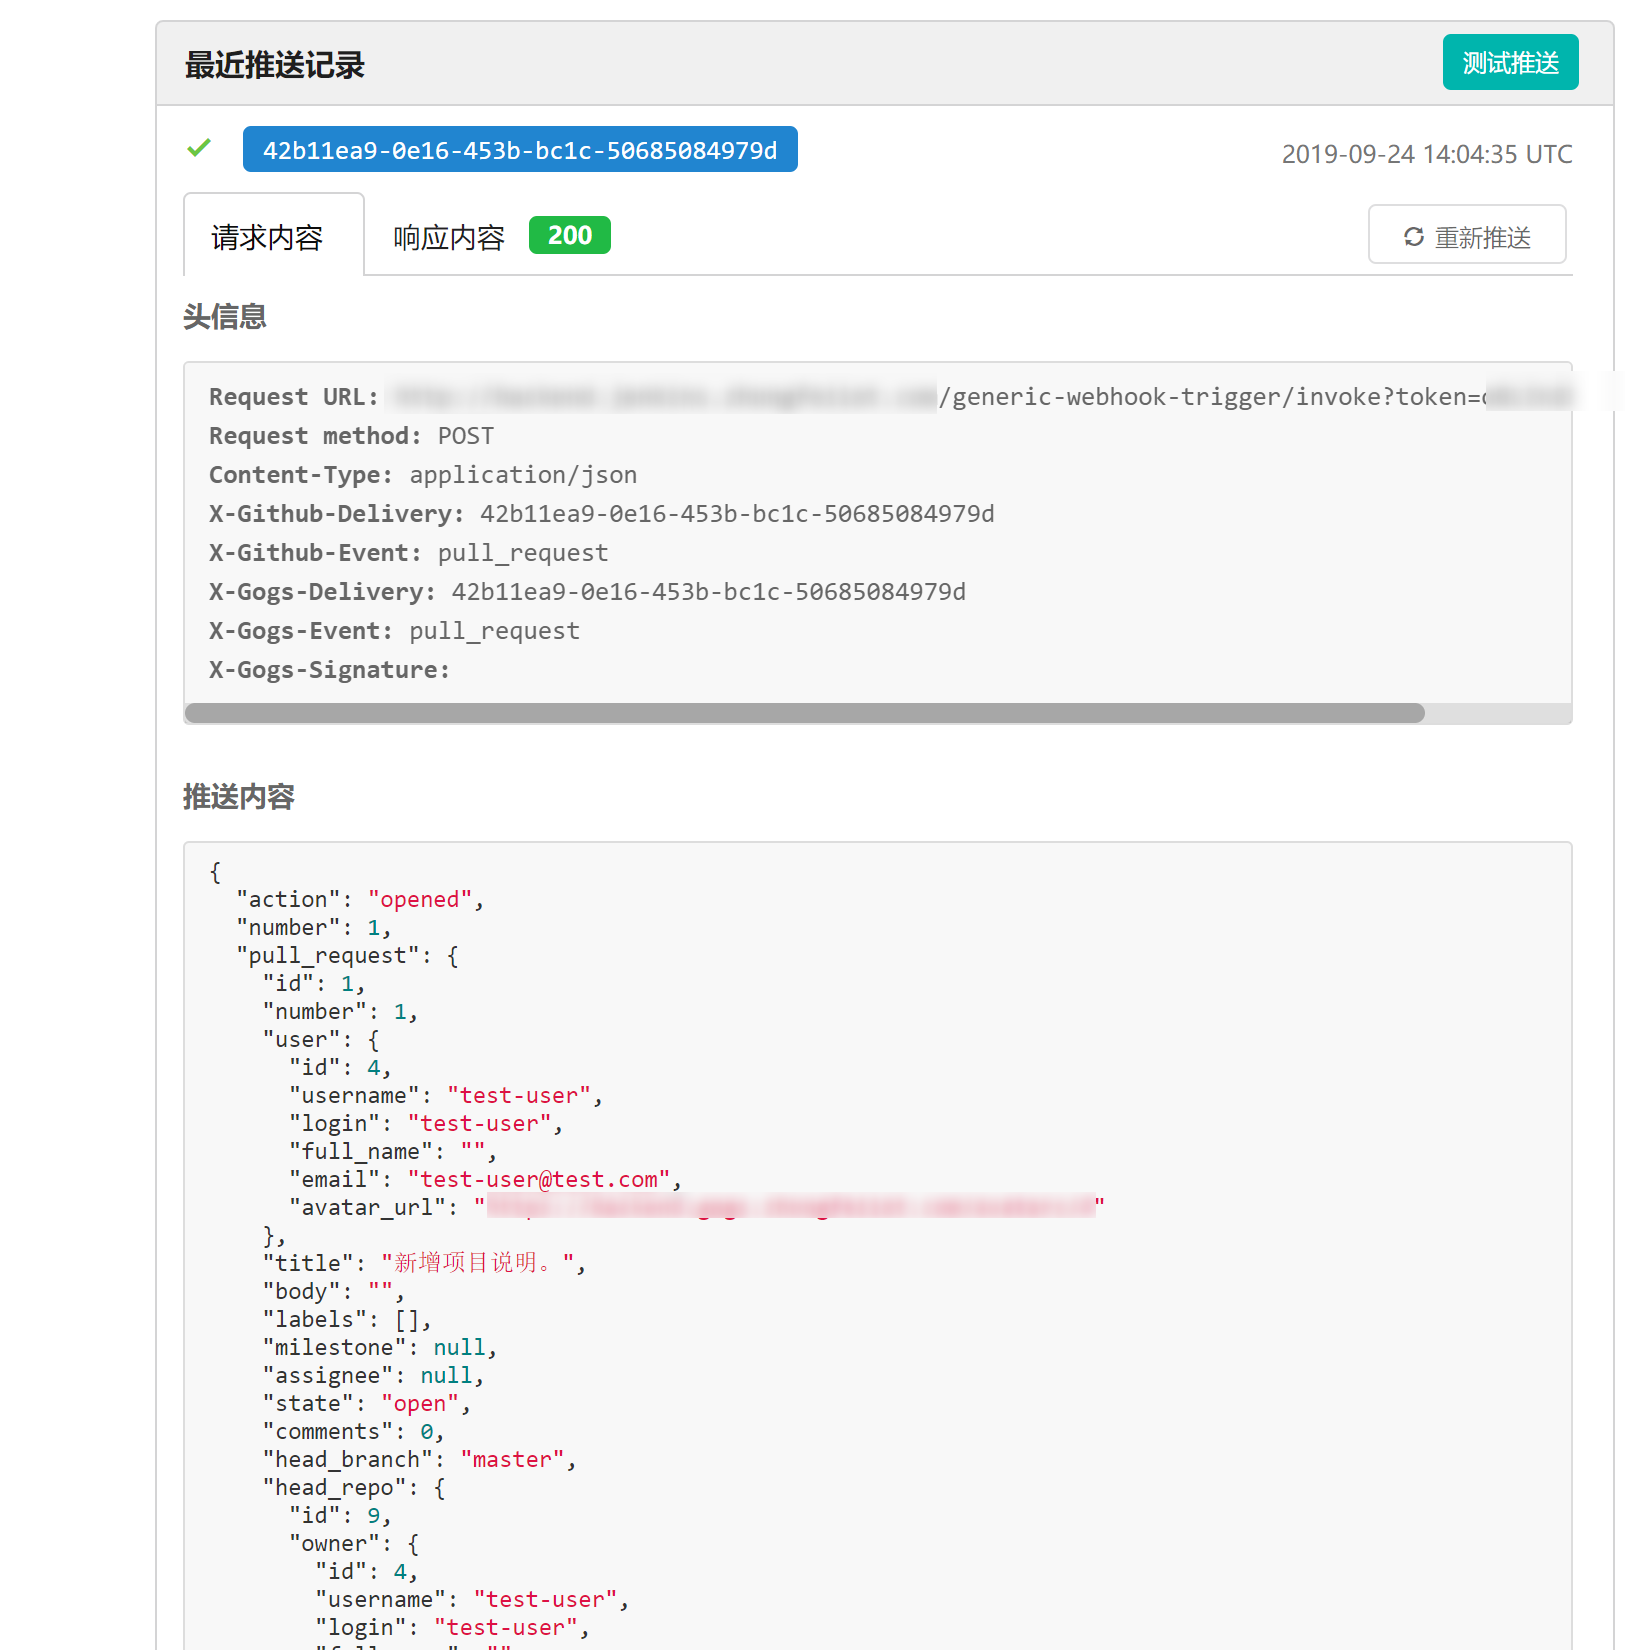Click the X-Gogs-Signature header line
Screen dimensions: 1635x1650
329,670
